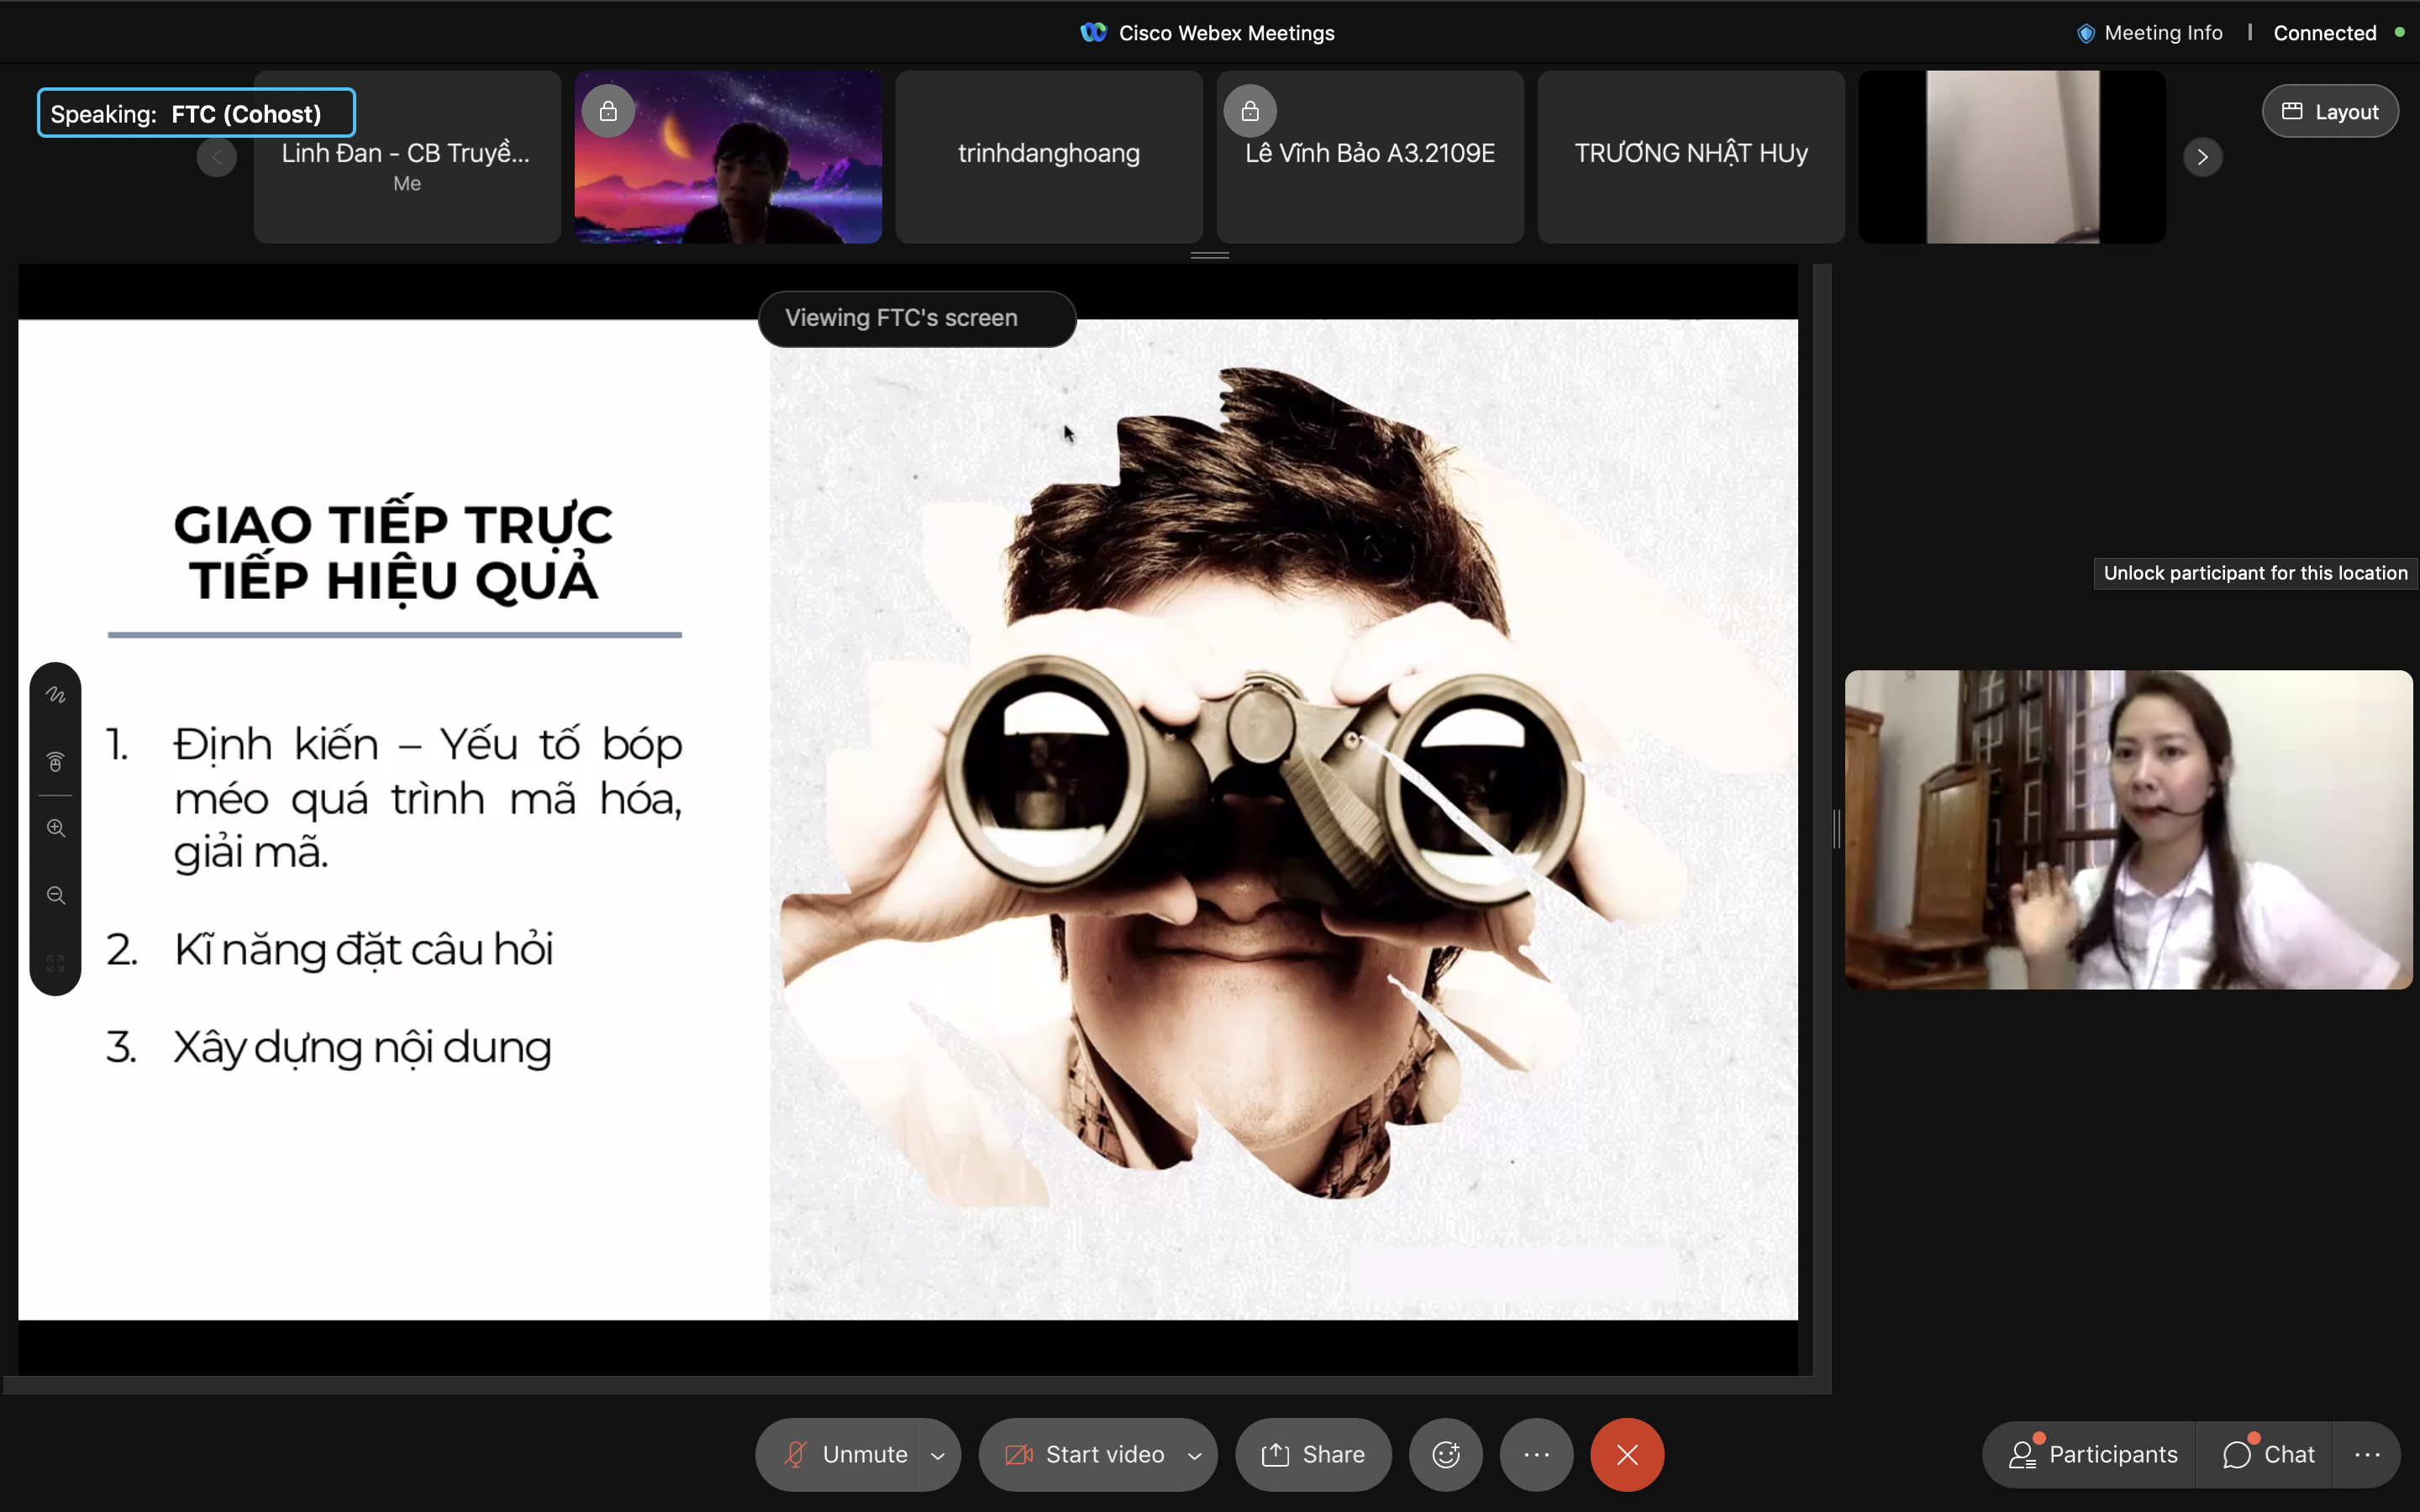This screenshot has height=1512, width=2420.
Task: Open the reactions emoji button
Action: coord(1445,1454)
